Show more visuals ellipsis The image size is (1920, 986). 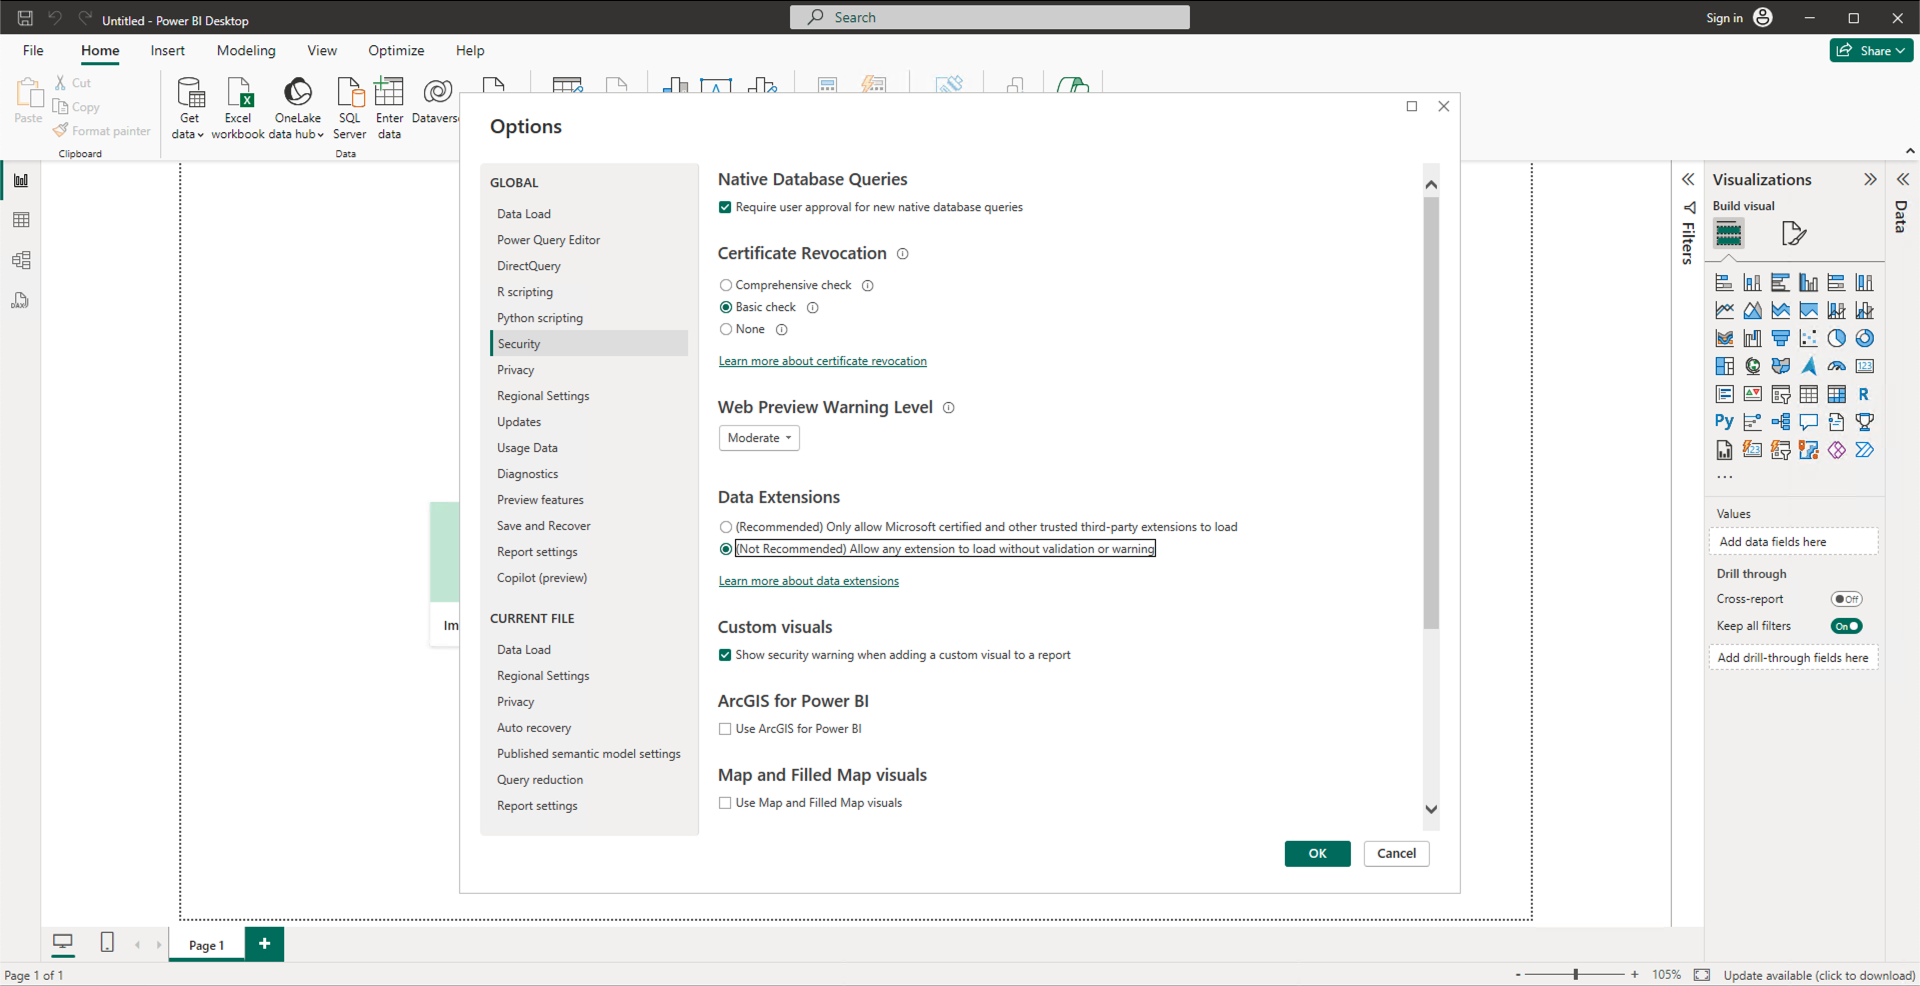1725,477
